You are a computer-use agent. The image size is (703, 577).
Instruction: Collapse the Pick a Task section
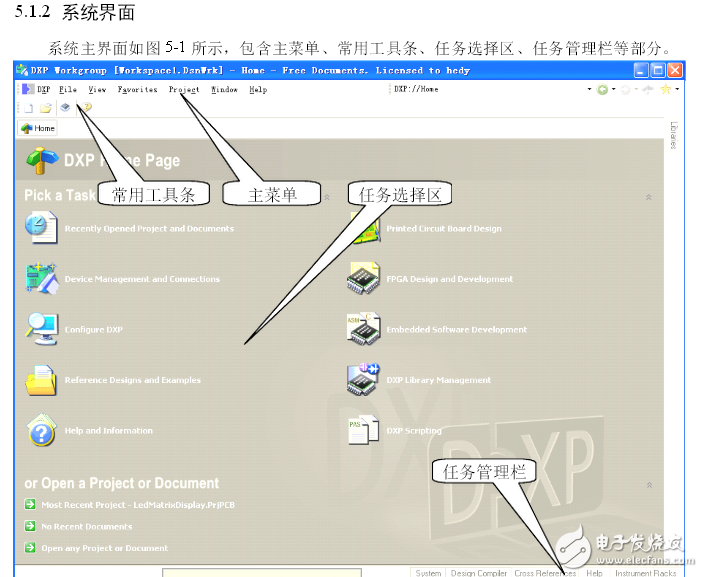(x=649, y=197)
